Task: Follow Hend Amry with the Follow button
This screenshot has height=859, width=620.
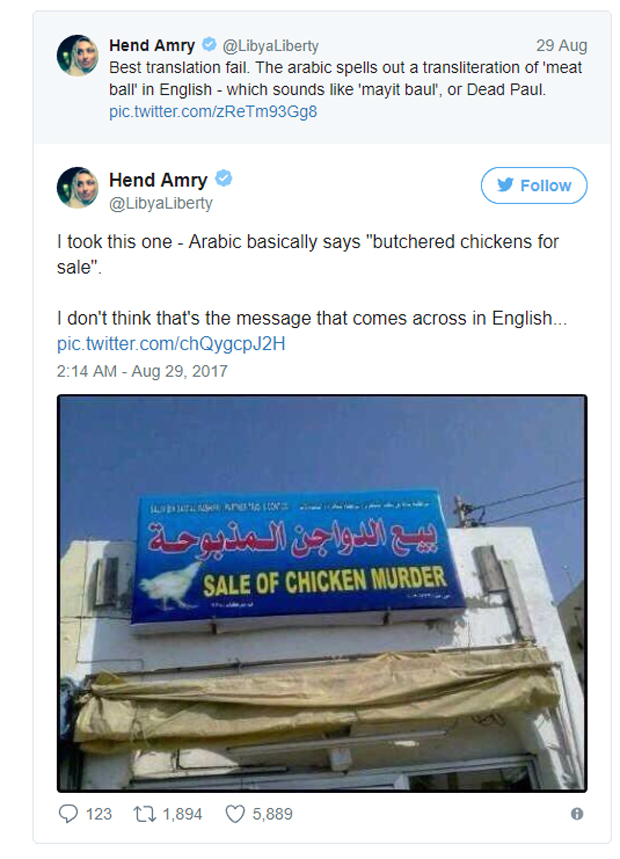Action: (x=533, y=185)
